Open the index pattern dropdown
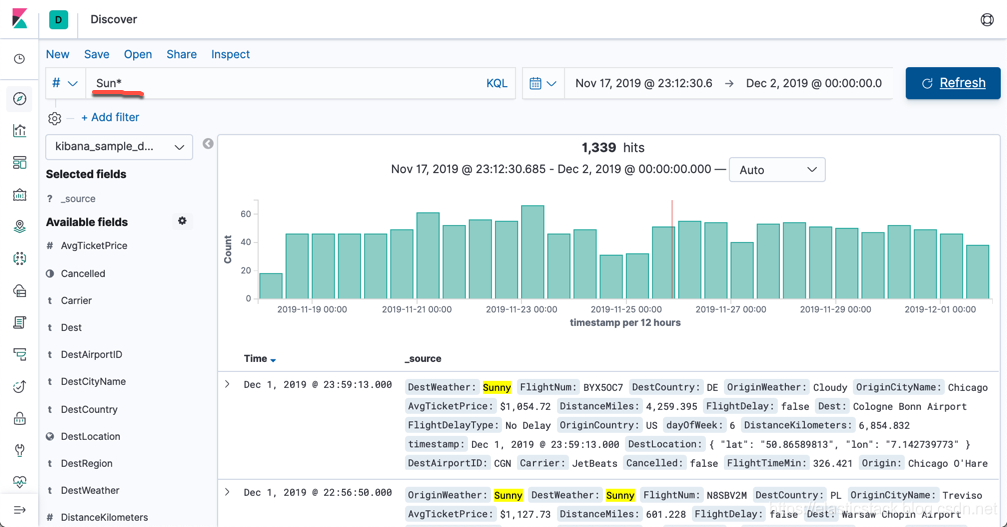 (x=119, y=146)
